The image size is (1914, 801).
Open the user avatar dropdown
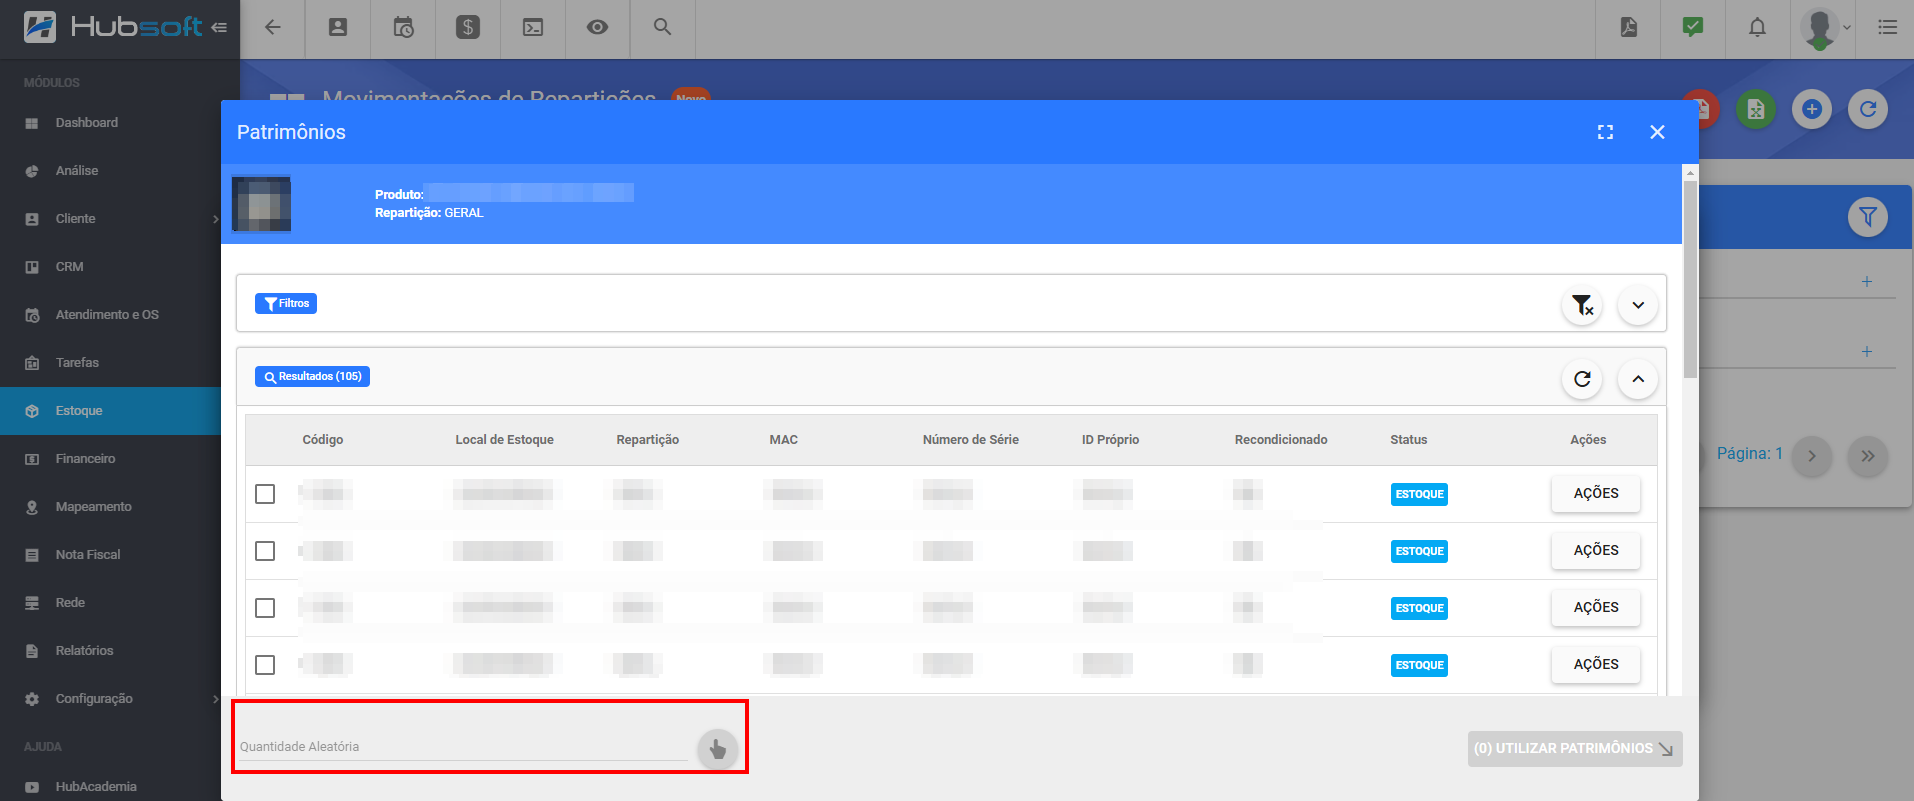pos(1825,28)
